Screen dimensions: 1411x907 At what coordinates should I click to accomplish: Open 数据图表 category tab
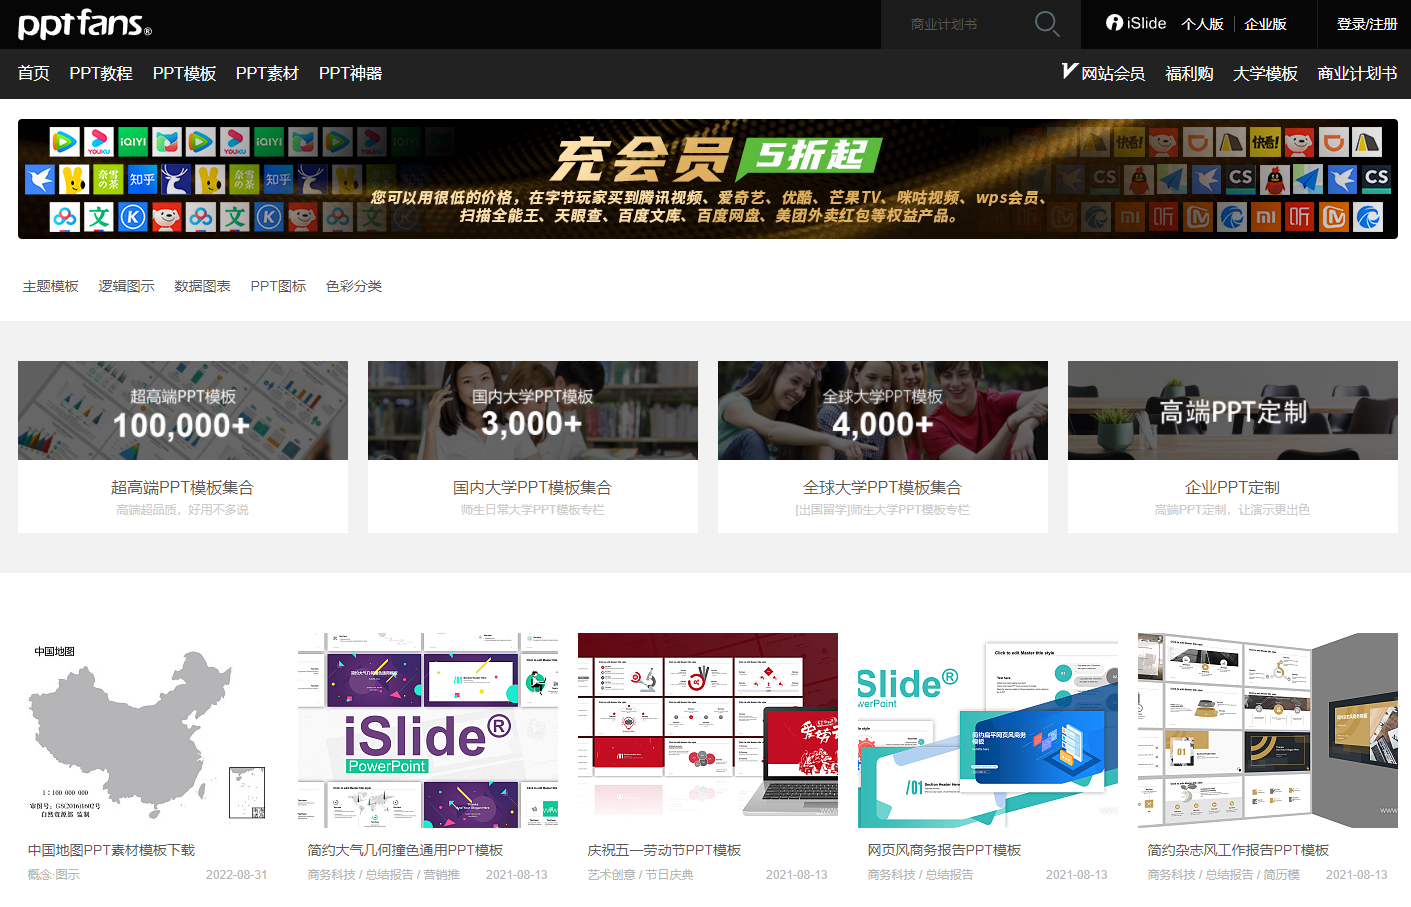202,286
